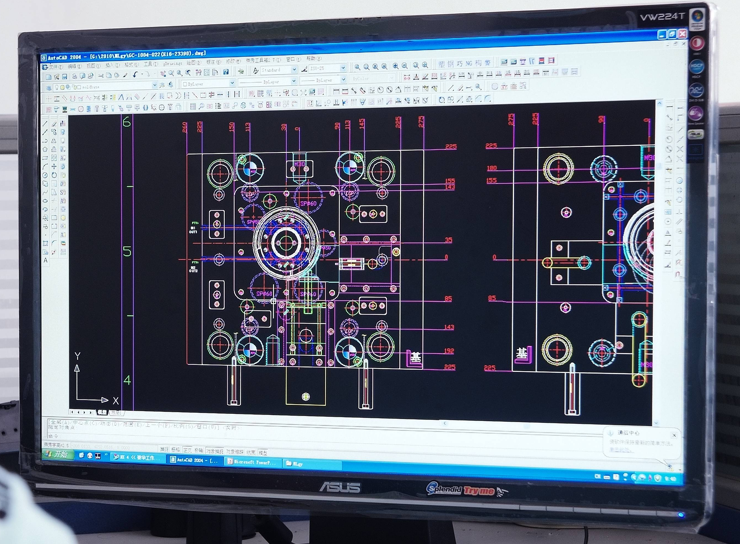The image size is (740, 560).
Task: Toggle 对象捕捉 (Object Snap) in the status bar
Action: pyautogui.click(x=214, y=451)
